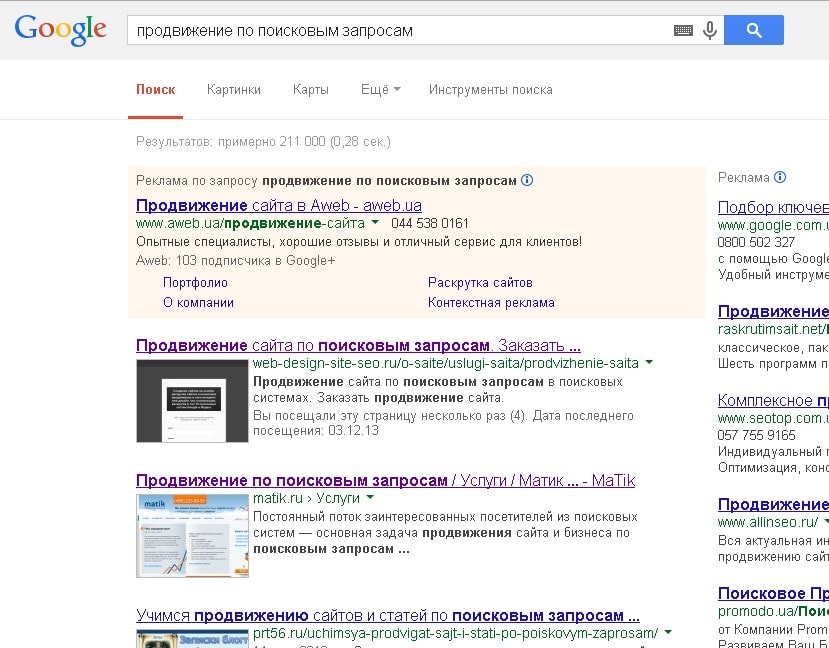Switch to the Картинки tab
The image size is (829, 648).
(234, 89)
